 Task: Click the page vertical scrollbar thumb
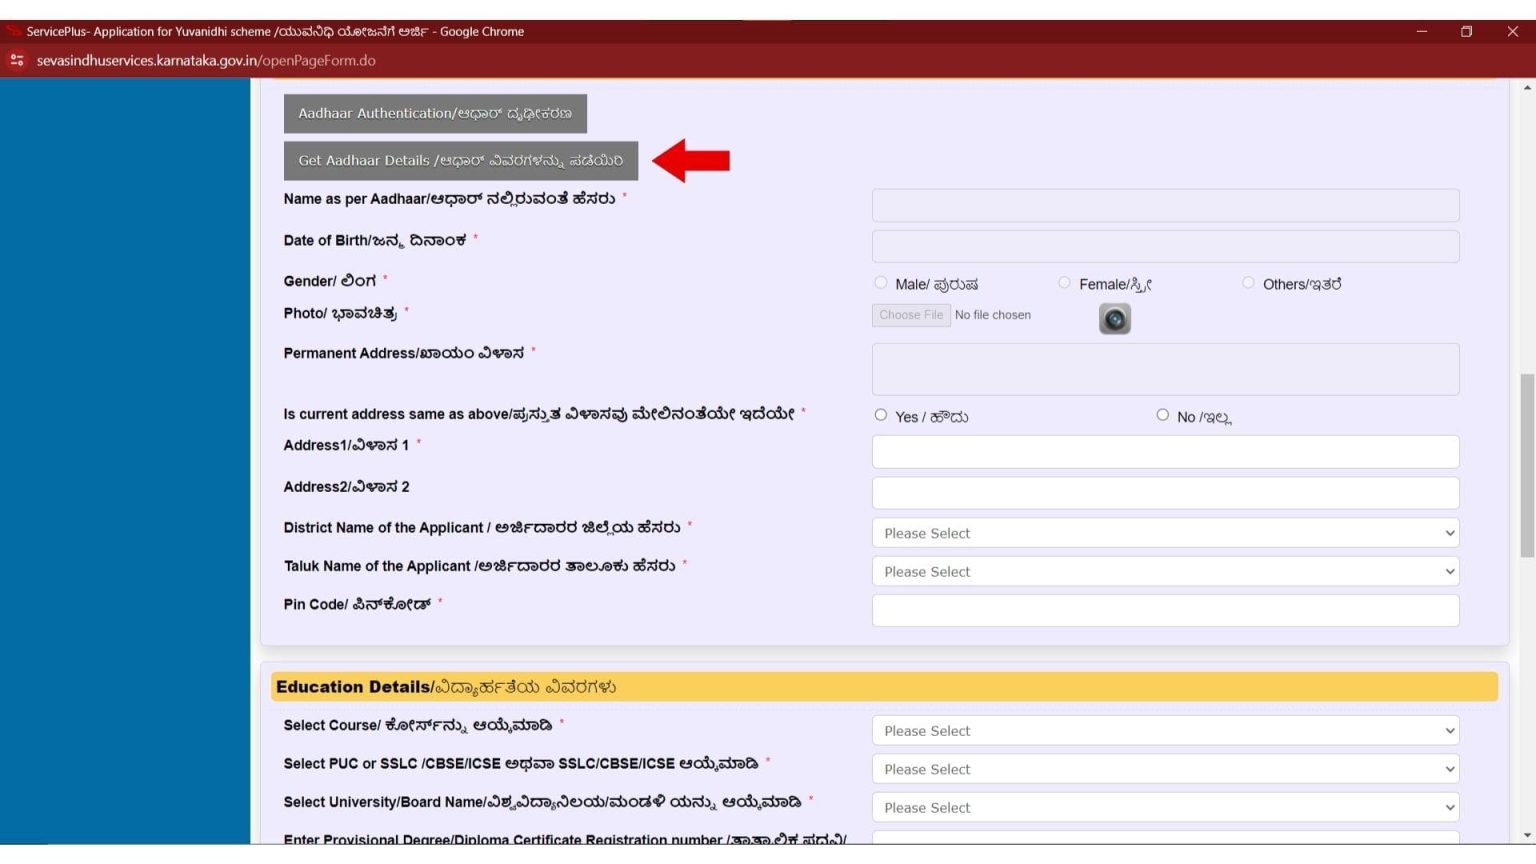coord(1526,465)
